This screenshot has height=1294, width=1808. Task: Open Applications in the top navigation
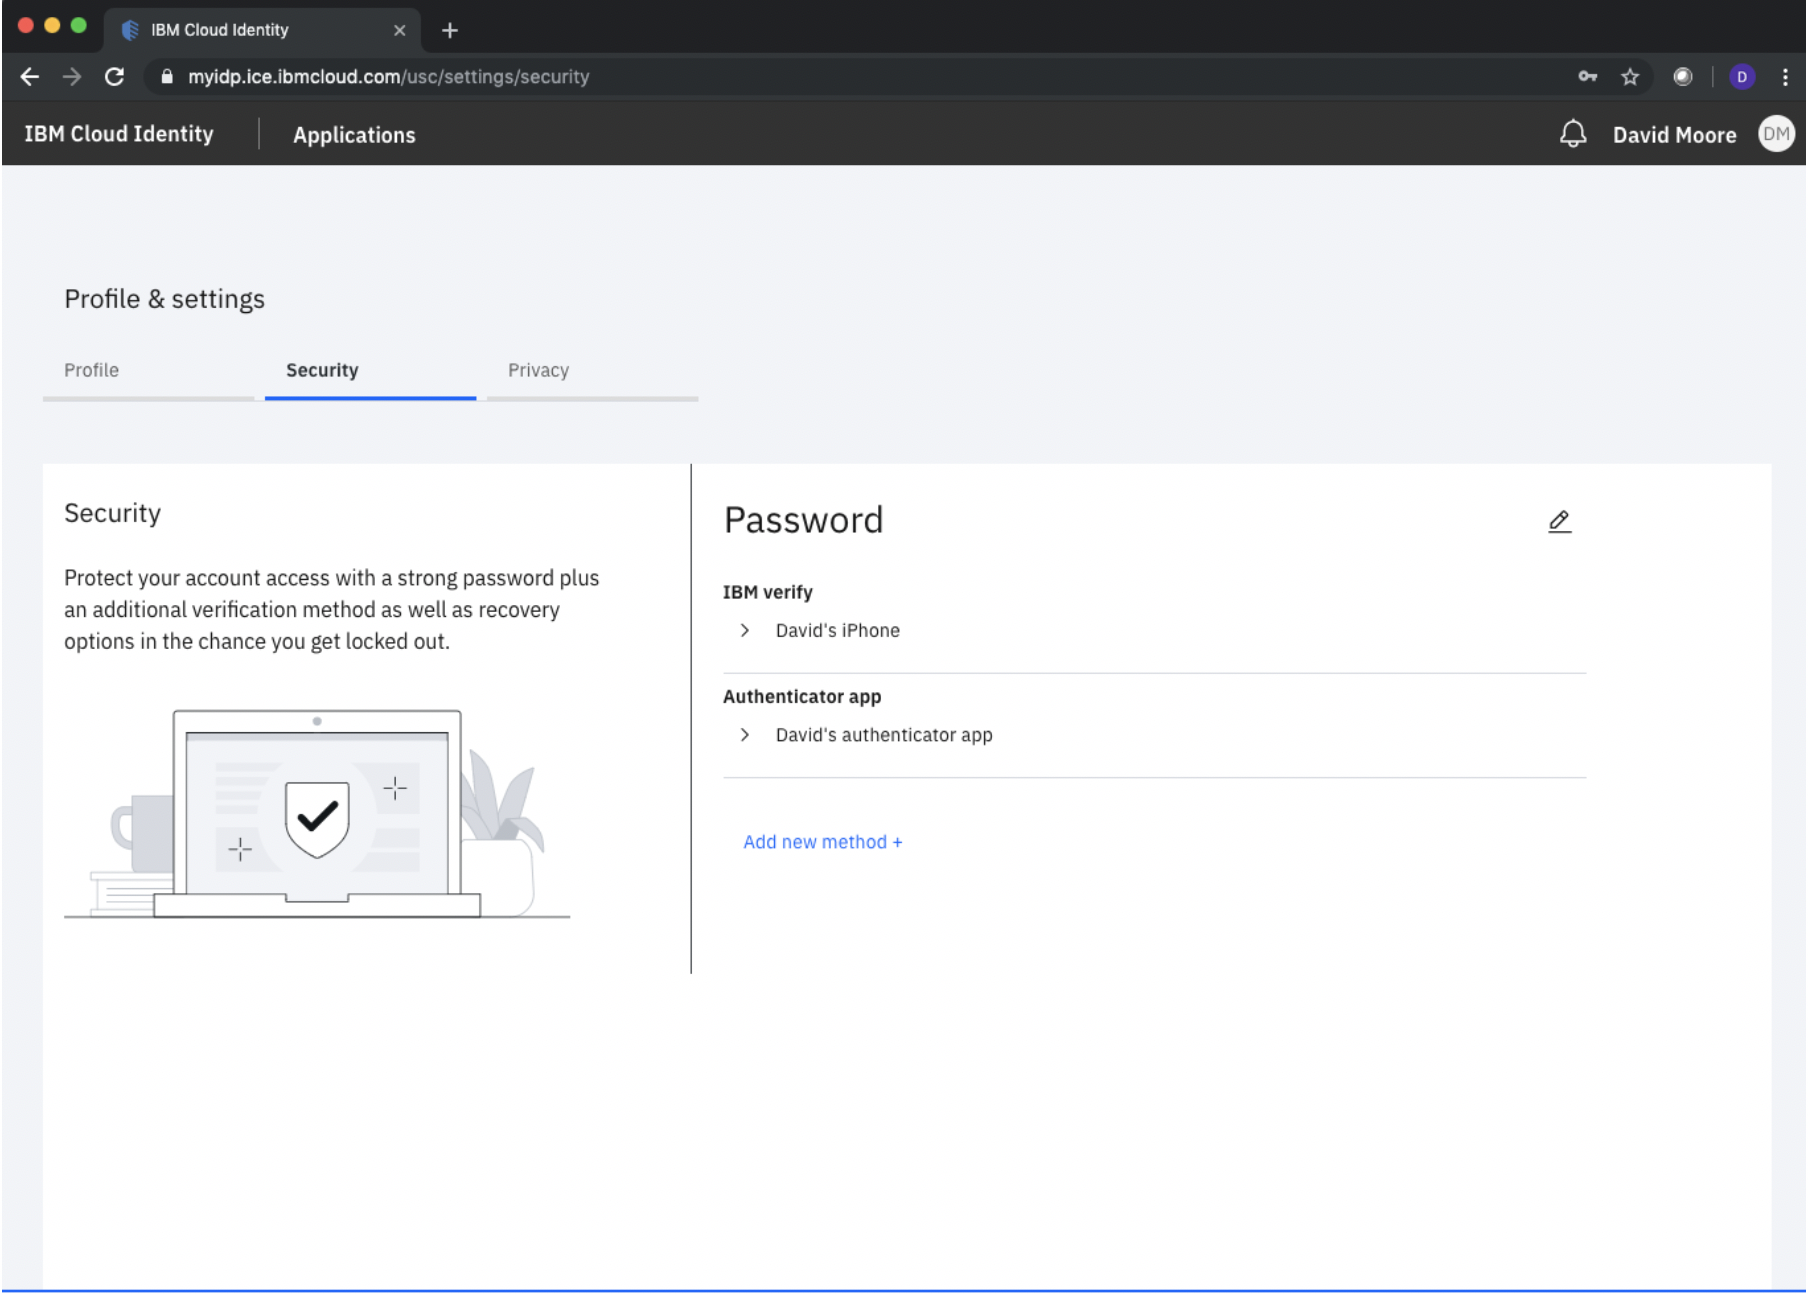point(354,135)
